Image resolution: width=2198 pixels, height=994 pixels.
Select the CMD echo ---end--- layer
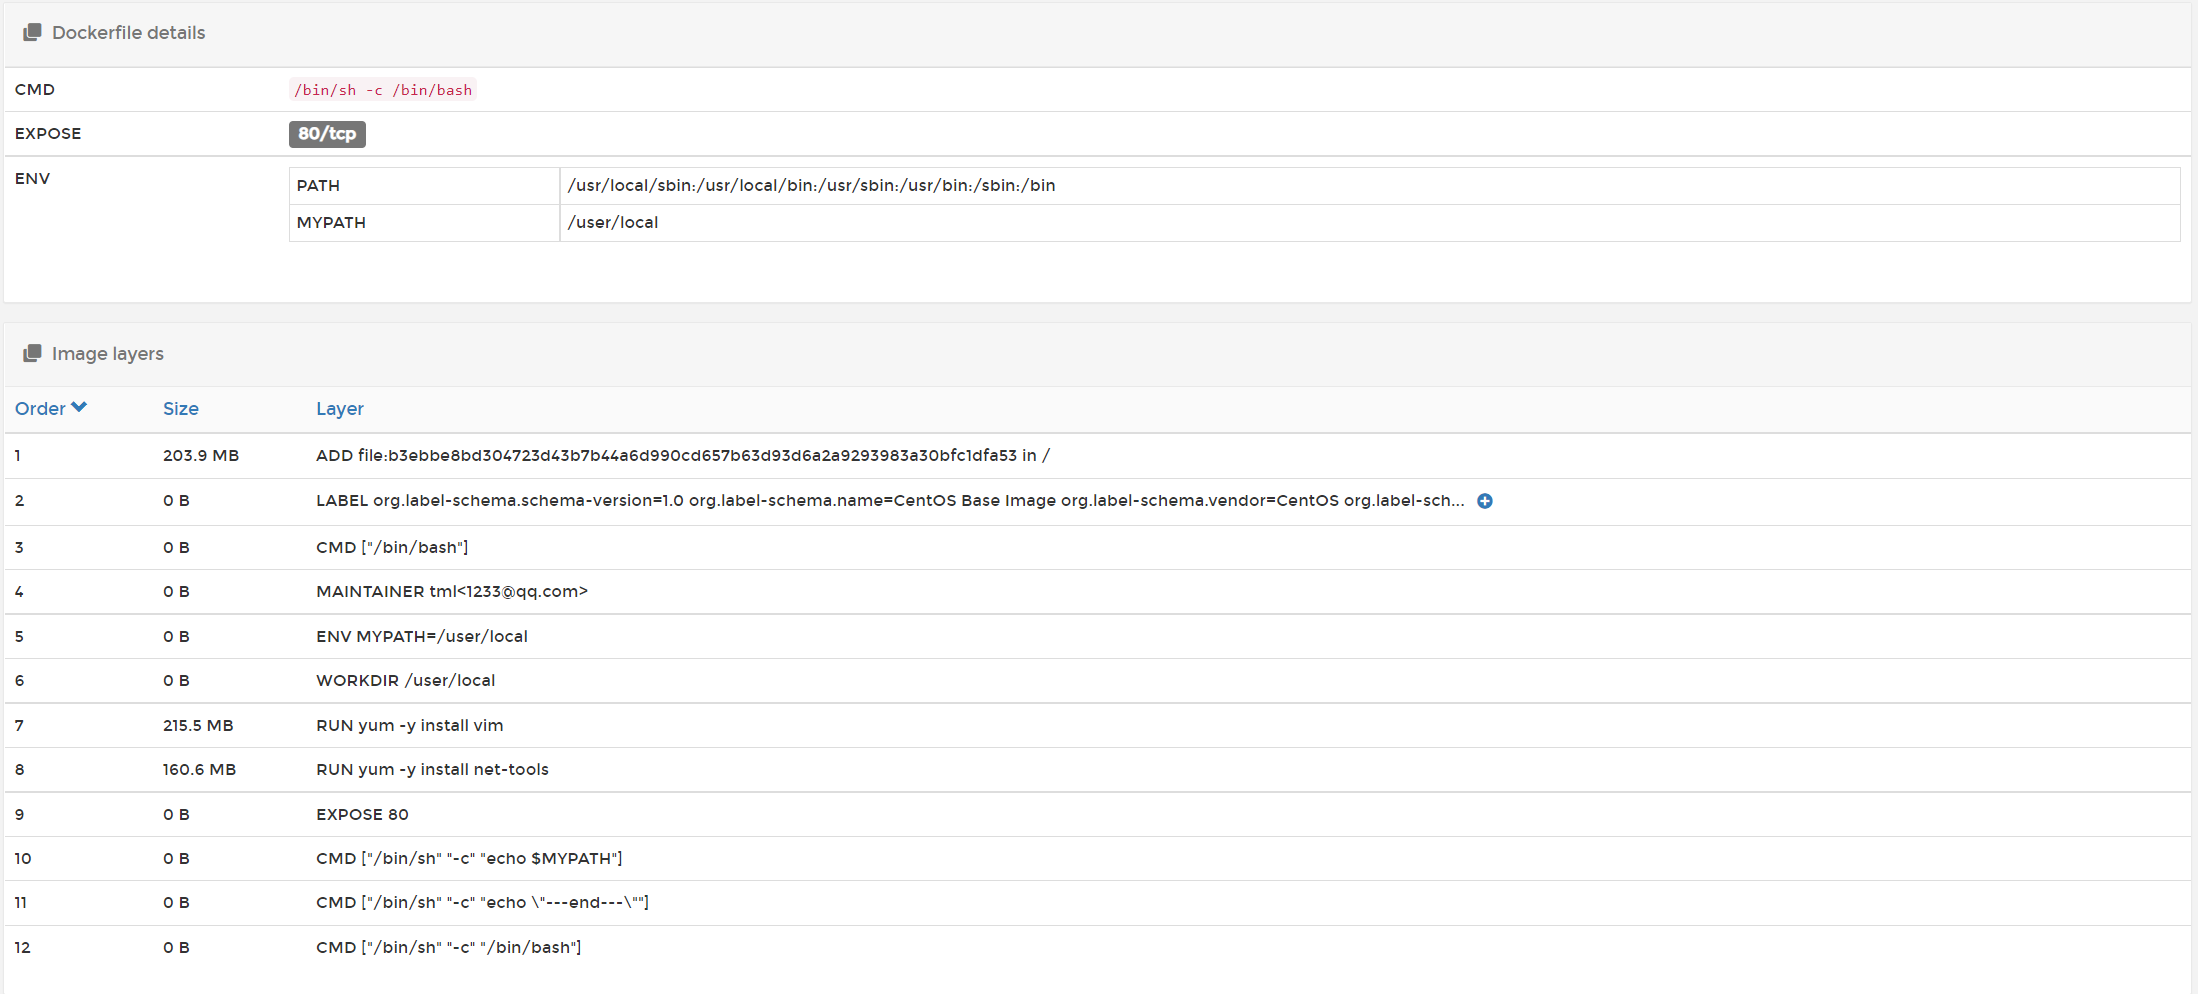coord(482,903)
